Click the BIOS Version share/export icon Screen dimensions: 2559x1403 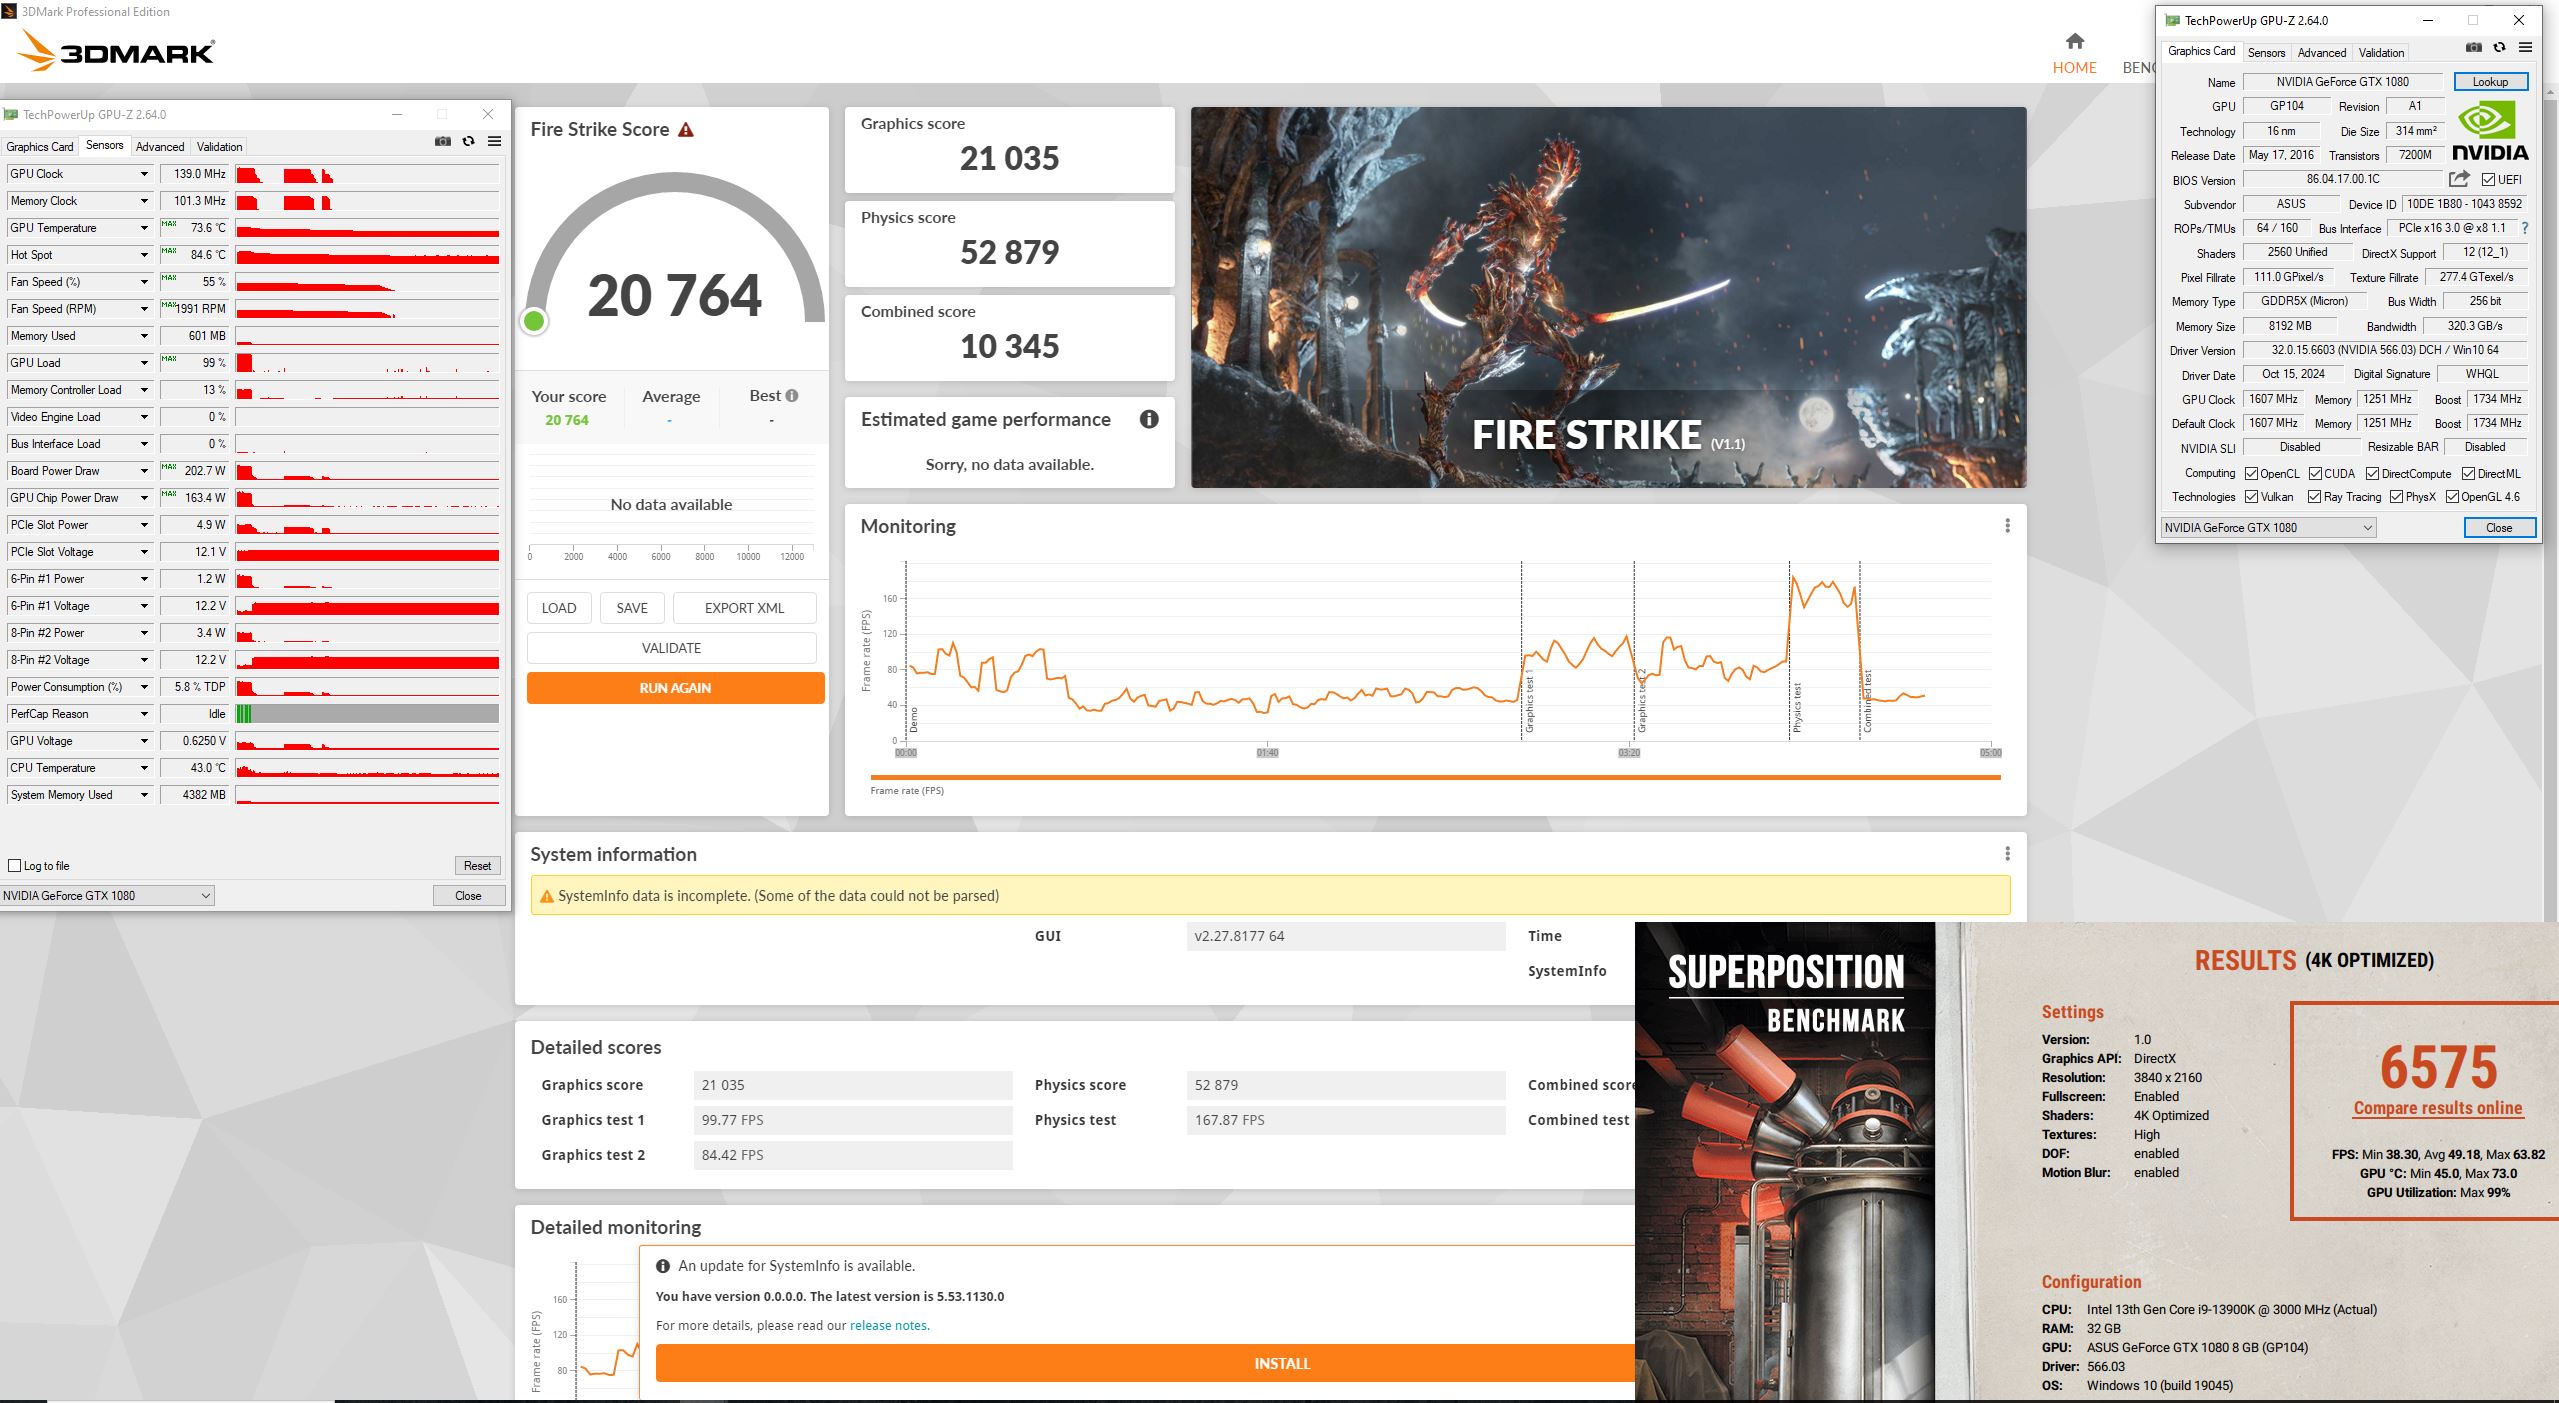2459,179
